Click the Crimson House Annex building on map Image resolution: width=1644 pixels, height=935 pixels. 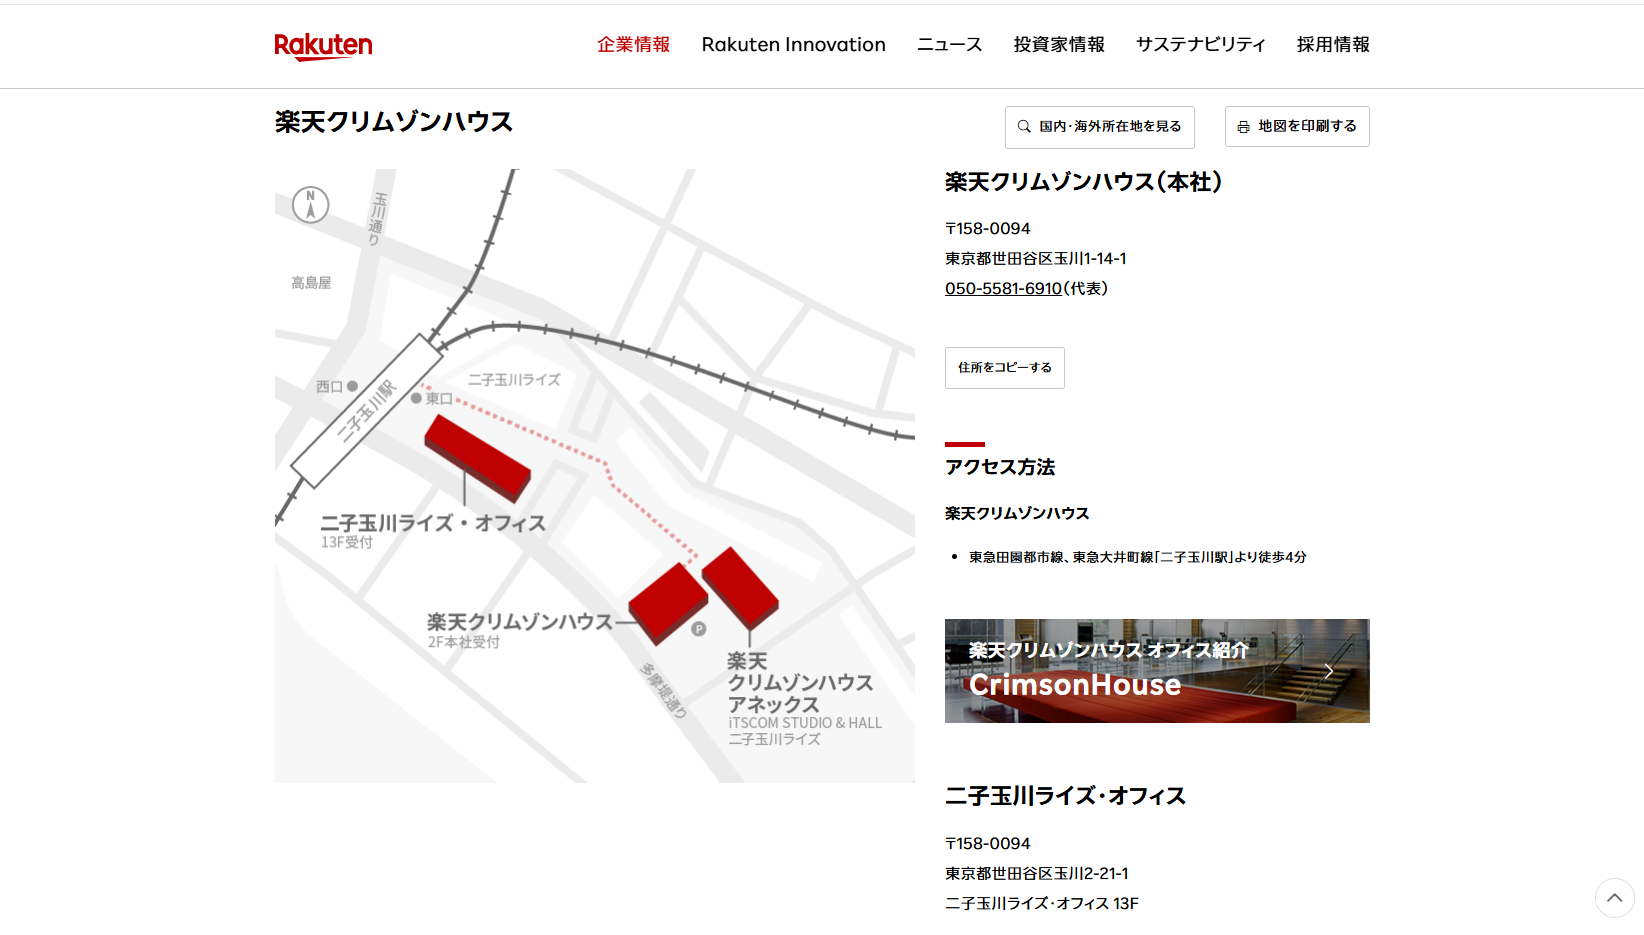click(x=740, y=586)
